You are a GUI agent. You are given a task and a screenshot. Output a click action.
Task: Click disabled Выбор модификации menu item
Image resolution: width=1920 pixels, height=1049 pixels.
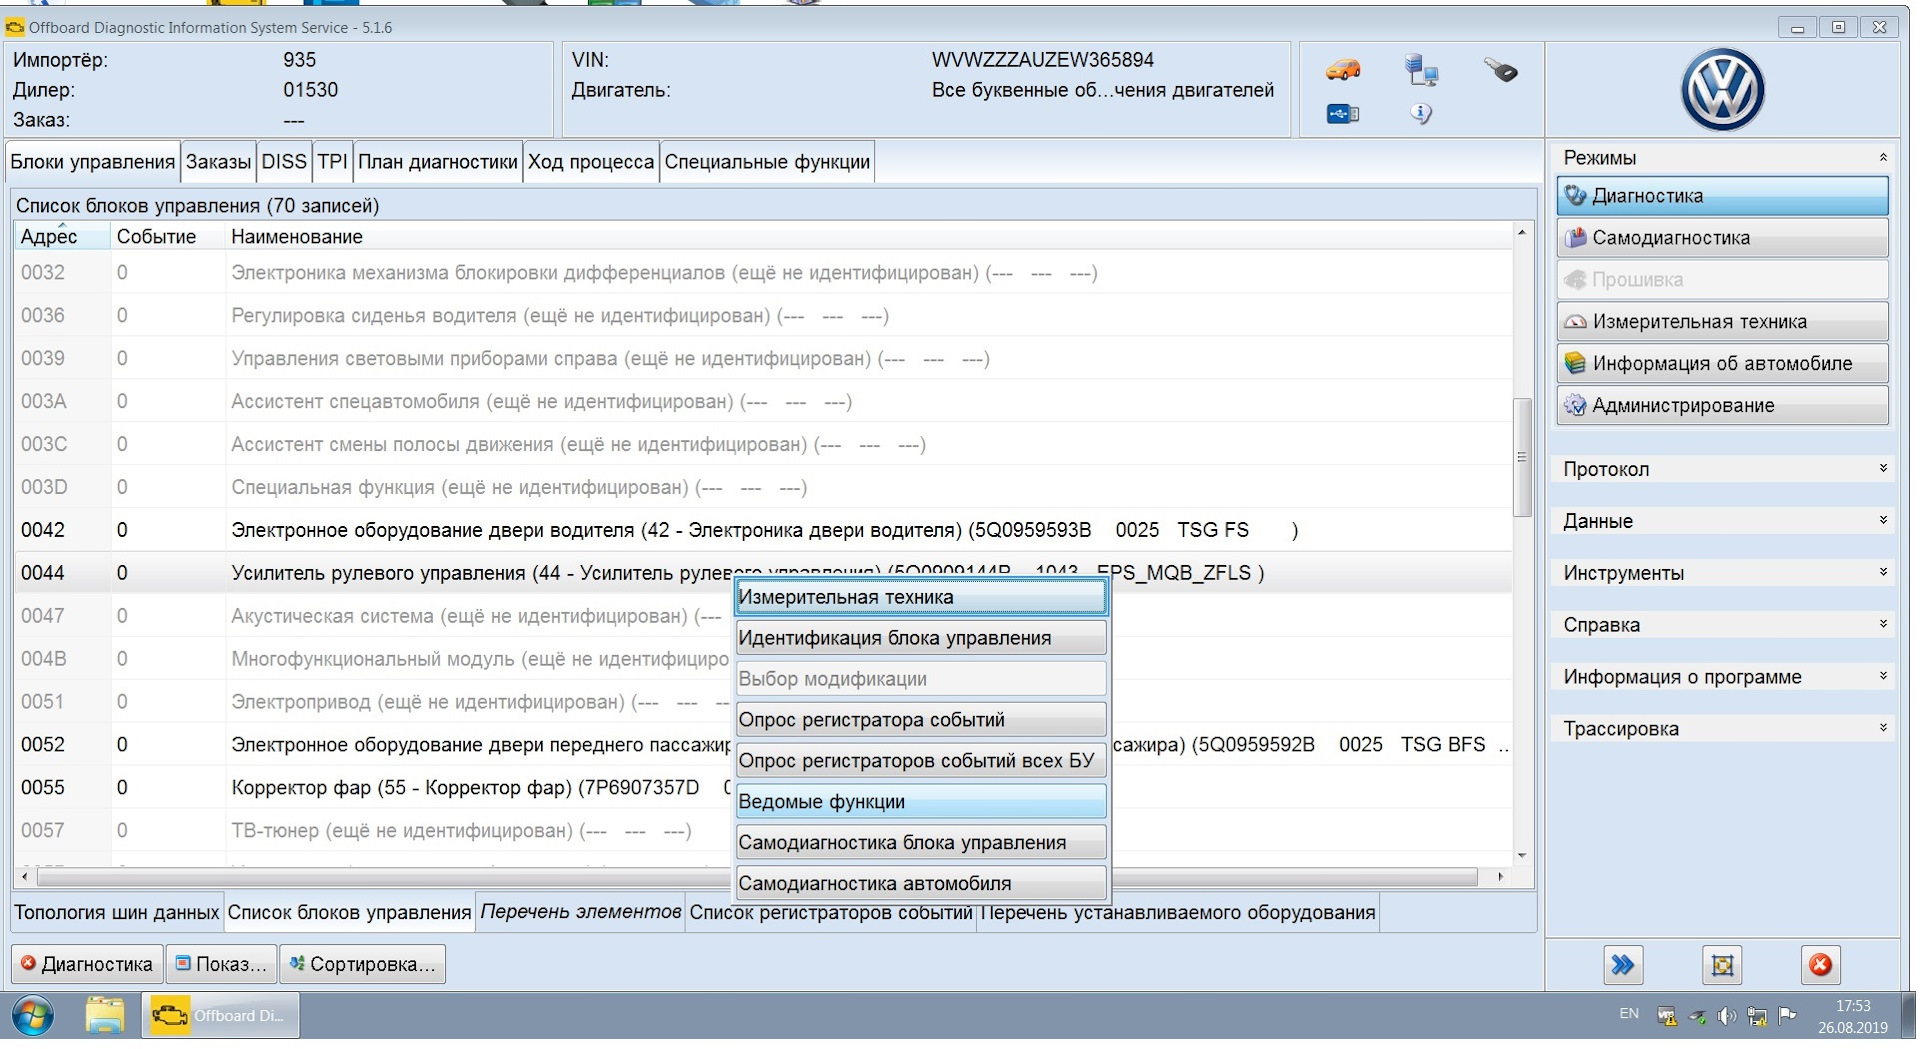pos(921,679)
